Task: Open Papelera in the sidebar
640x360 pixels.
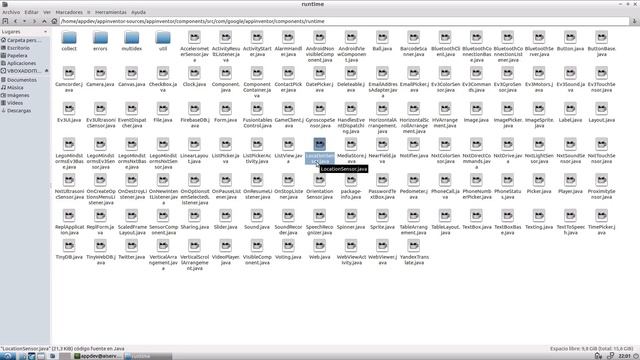Action: tap(14, 56)
